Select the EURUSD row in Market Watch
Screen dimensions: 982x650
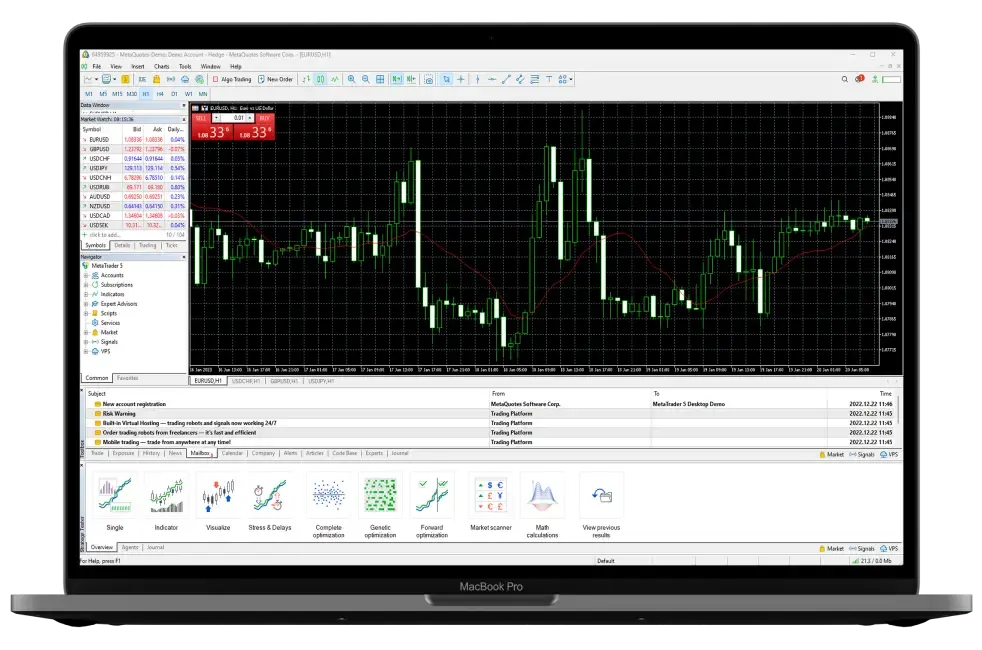click(133, 140)
